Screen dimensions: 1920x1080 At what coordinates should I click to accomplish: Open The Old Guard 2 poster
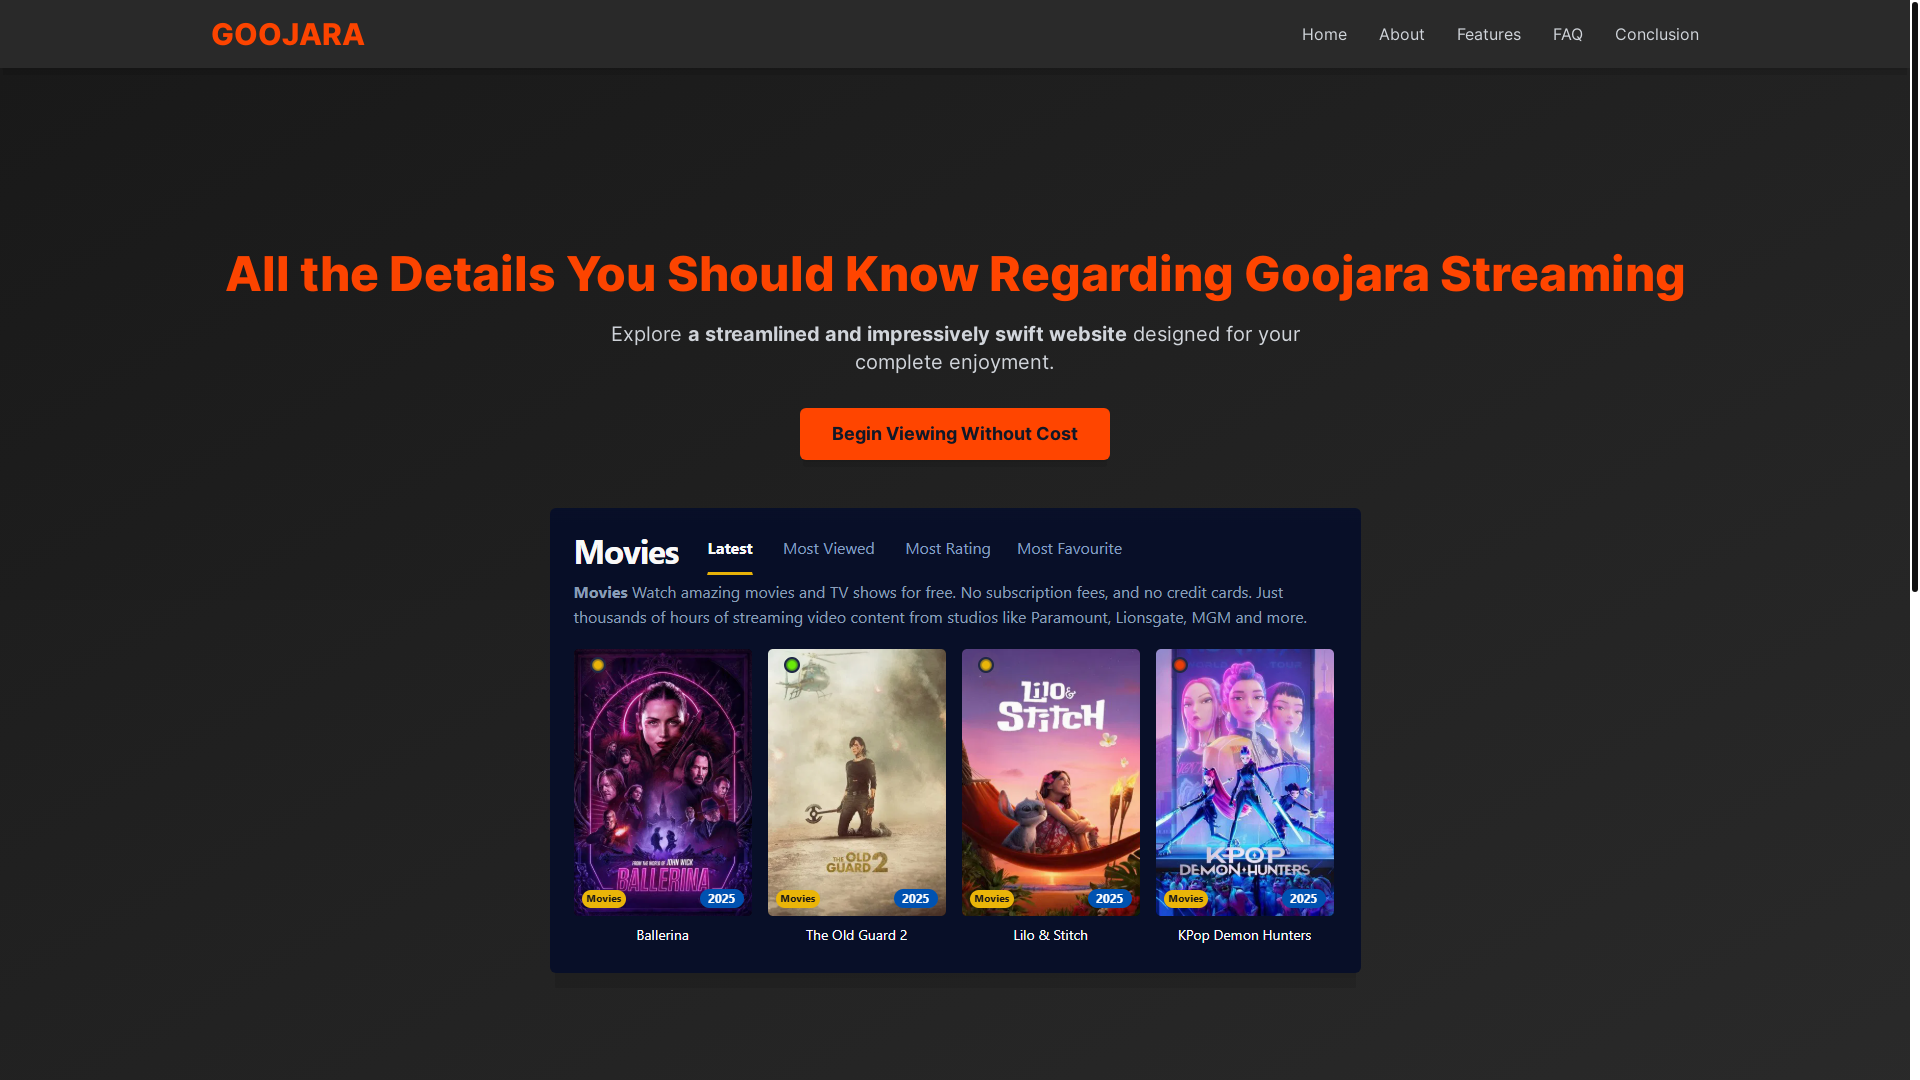pos(856,782)
